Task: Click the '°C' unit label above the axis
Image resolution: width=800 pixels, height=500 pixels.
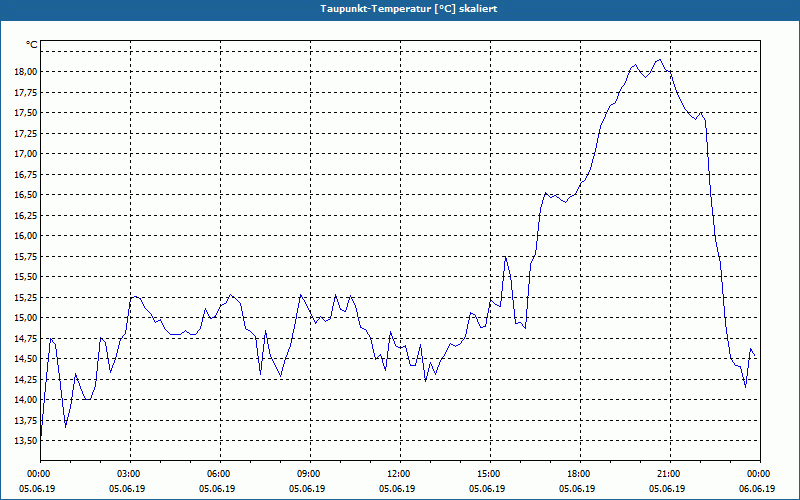Action: [x=32, y=45]
